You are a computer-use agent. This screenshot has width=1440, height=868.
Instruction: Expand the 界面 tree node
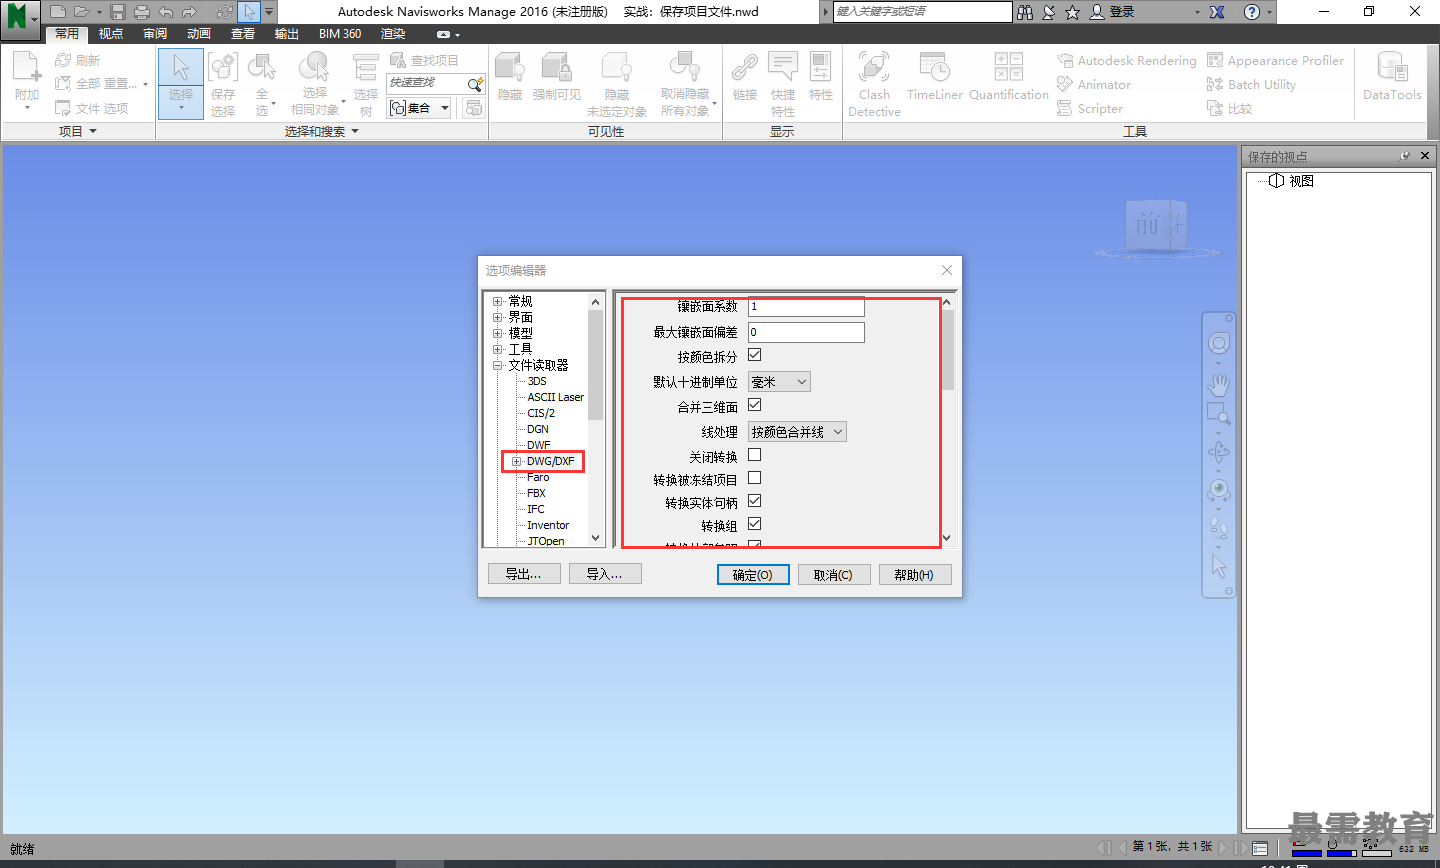(x=498, y=317)
